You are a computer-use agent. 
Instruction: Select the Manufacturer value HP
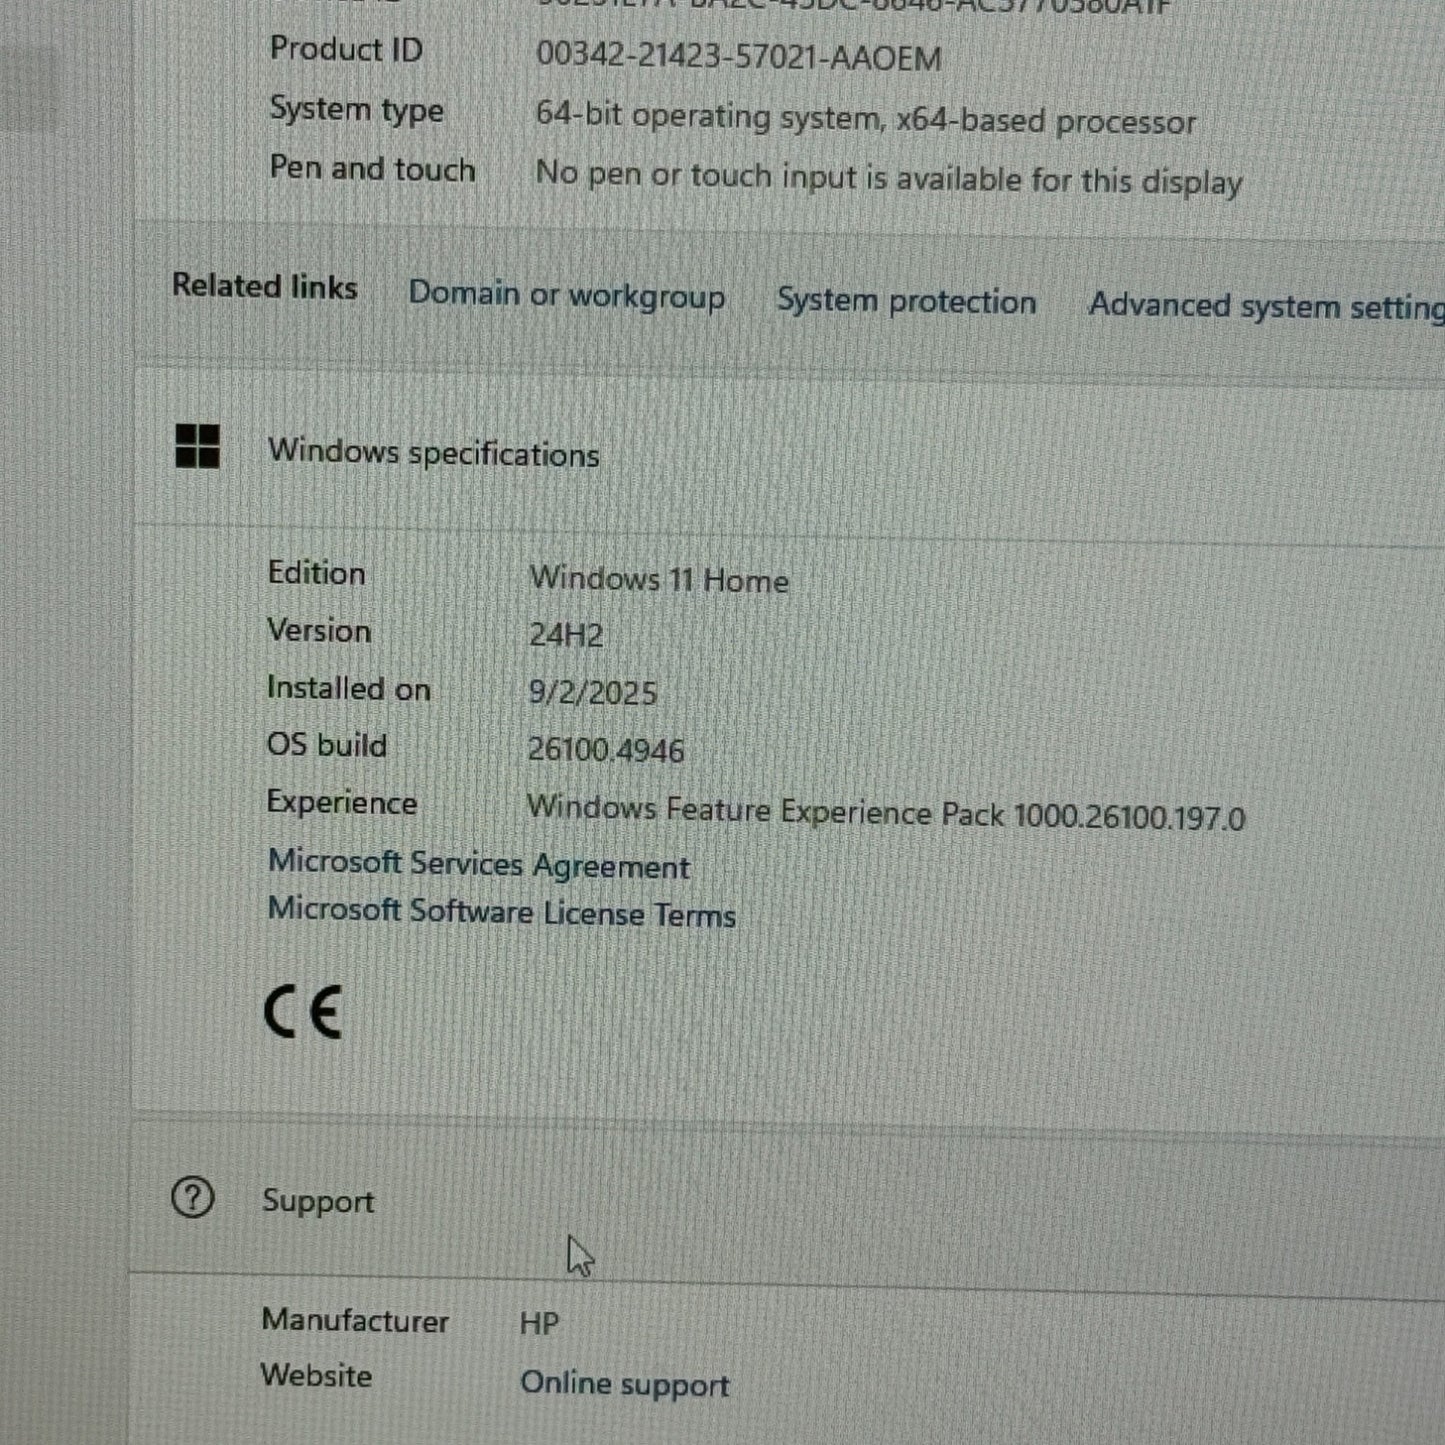click(539, 1323)
